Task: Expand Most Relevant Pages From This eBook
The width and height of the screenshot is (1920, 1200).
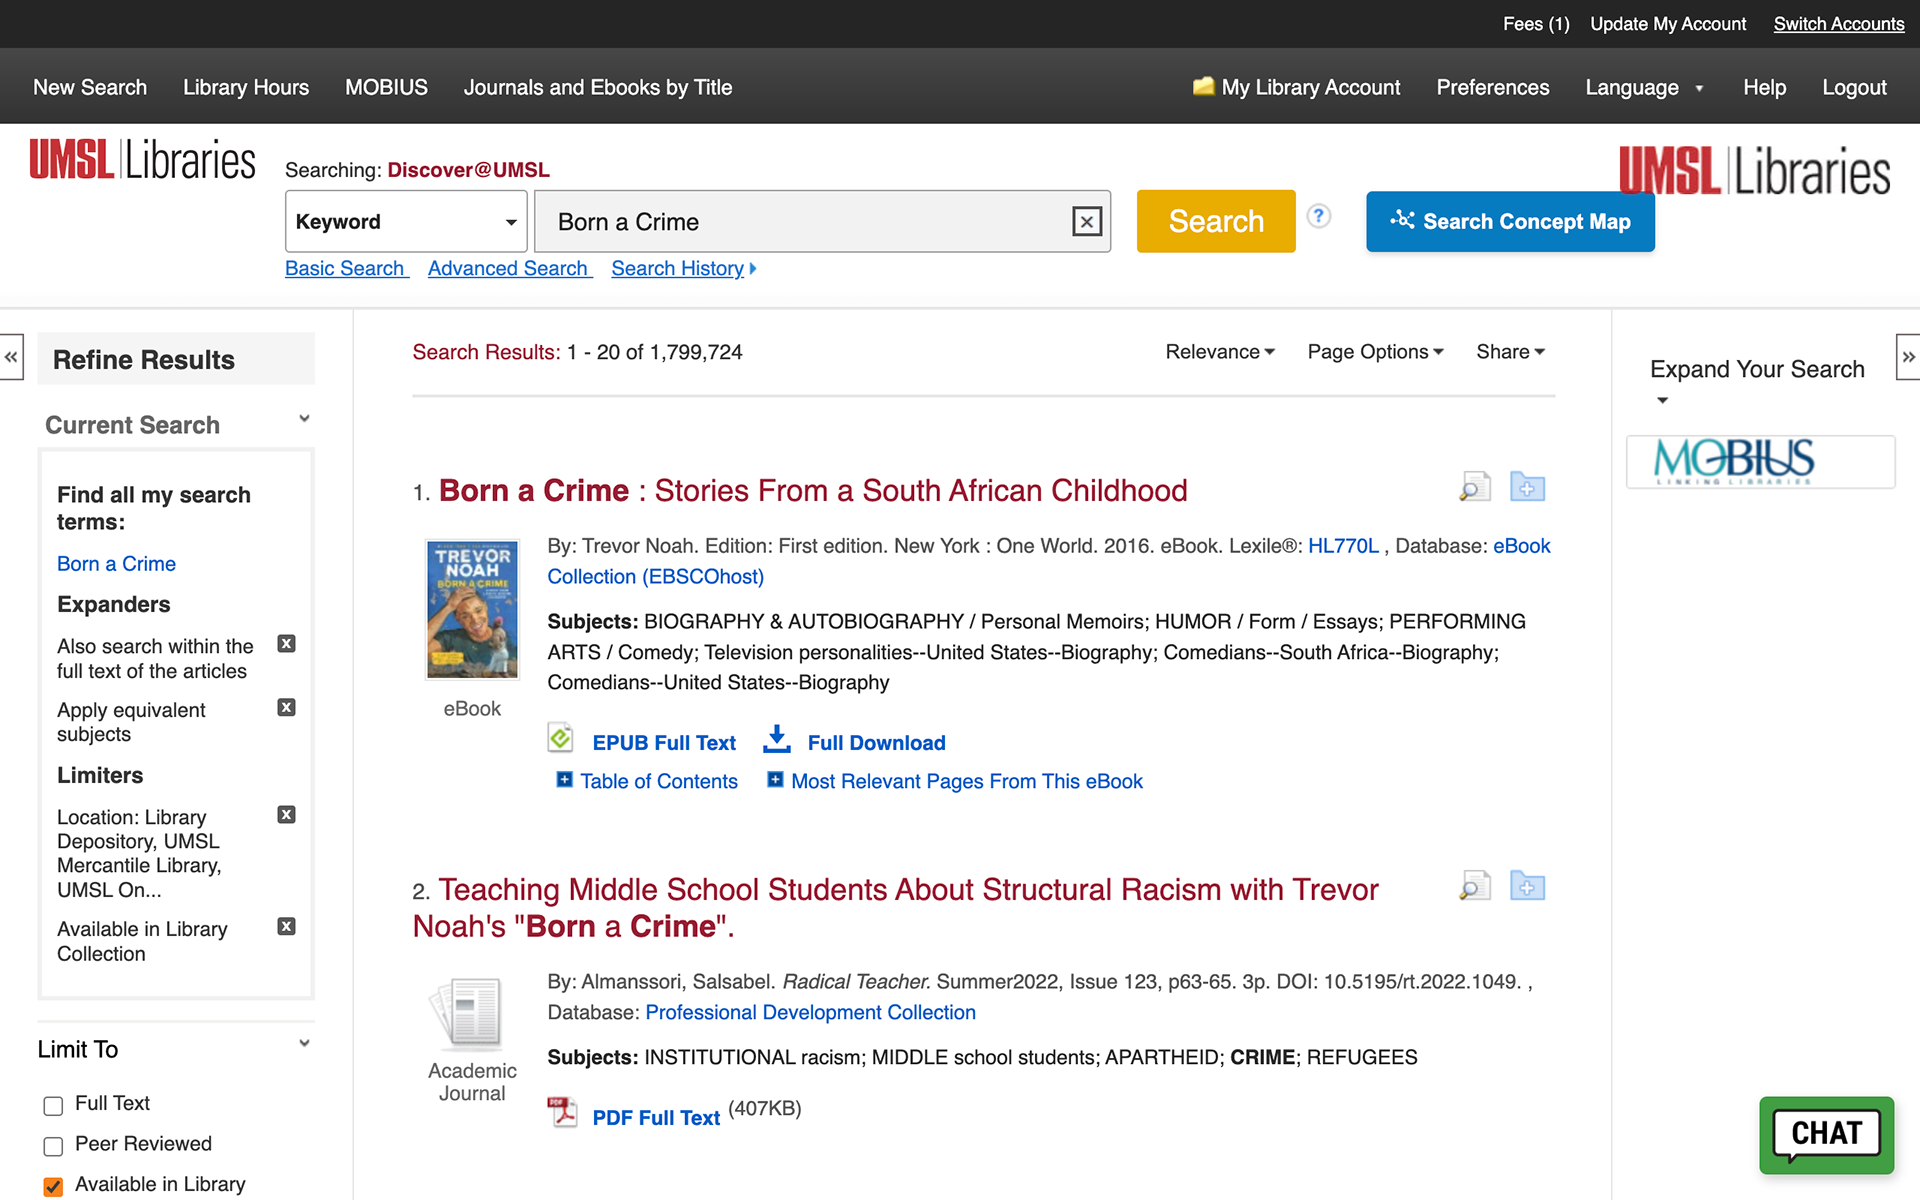Action: click(955, 781)
